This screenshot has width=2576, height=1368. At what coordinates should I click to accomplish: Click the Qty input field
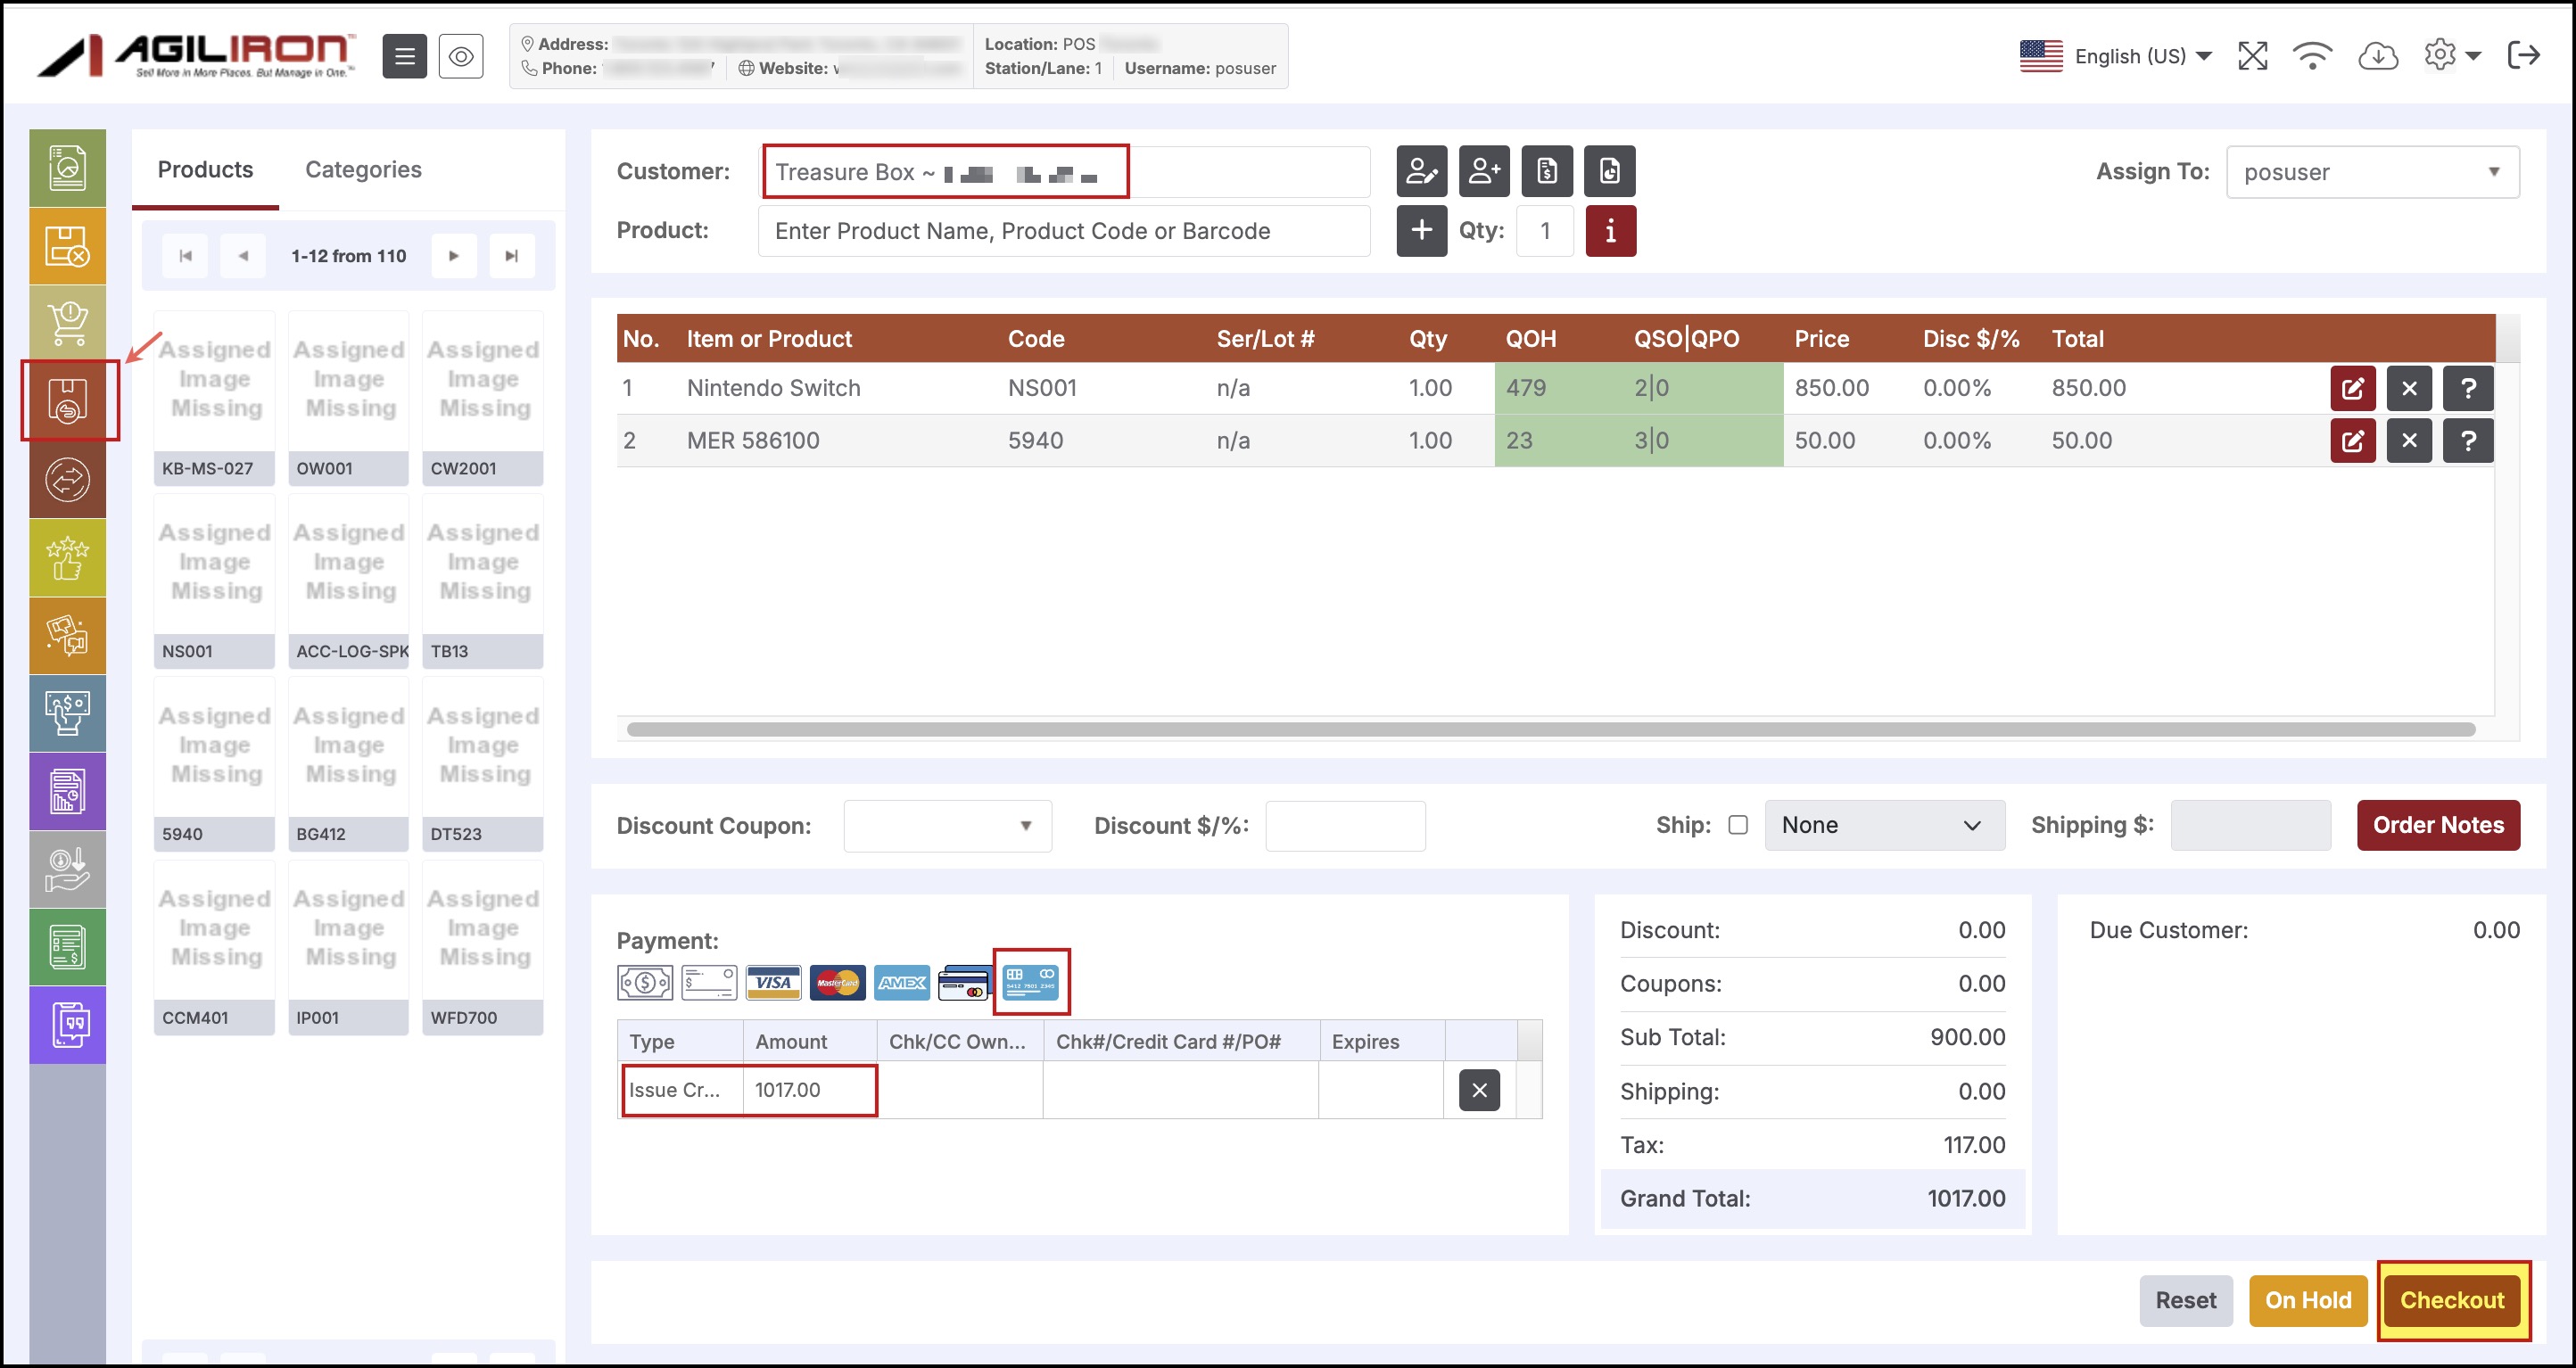(1545, 231)
